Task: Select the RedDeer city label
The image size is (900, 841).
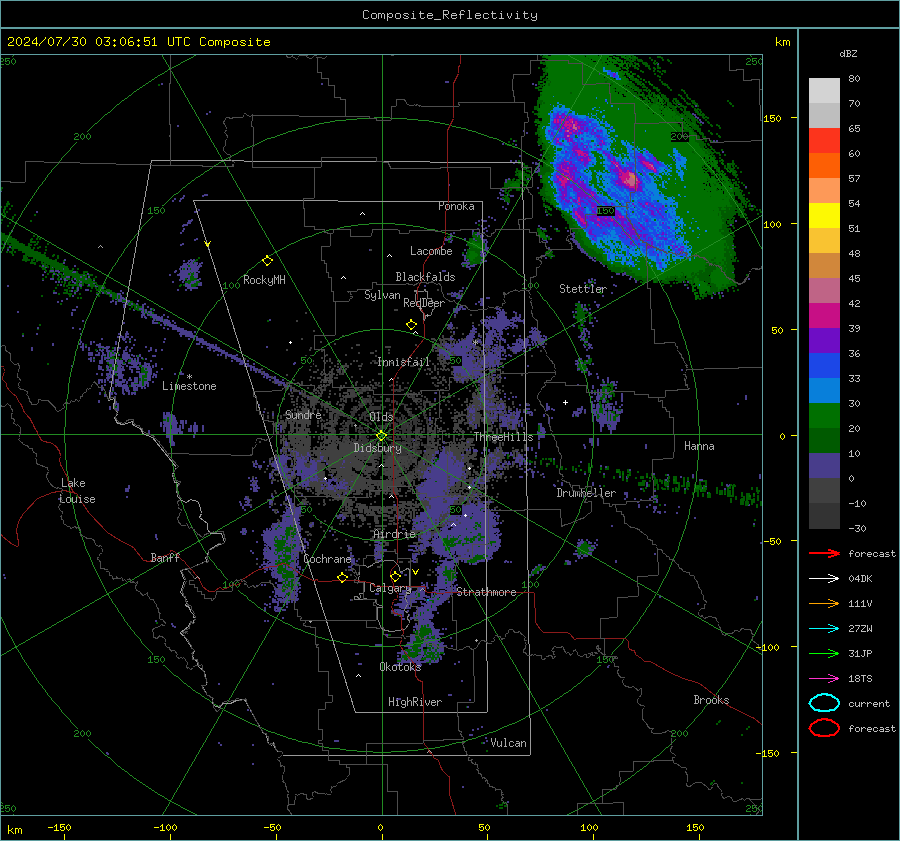Action: click(x=424, y=303)
